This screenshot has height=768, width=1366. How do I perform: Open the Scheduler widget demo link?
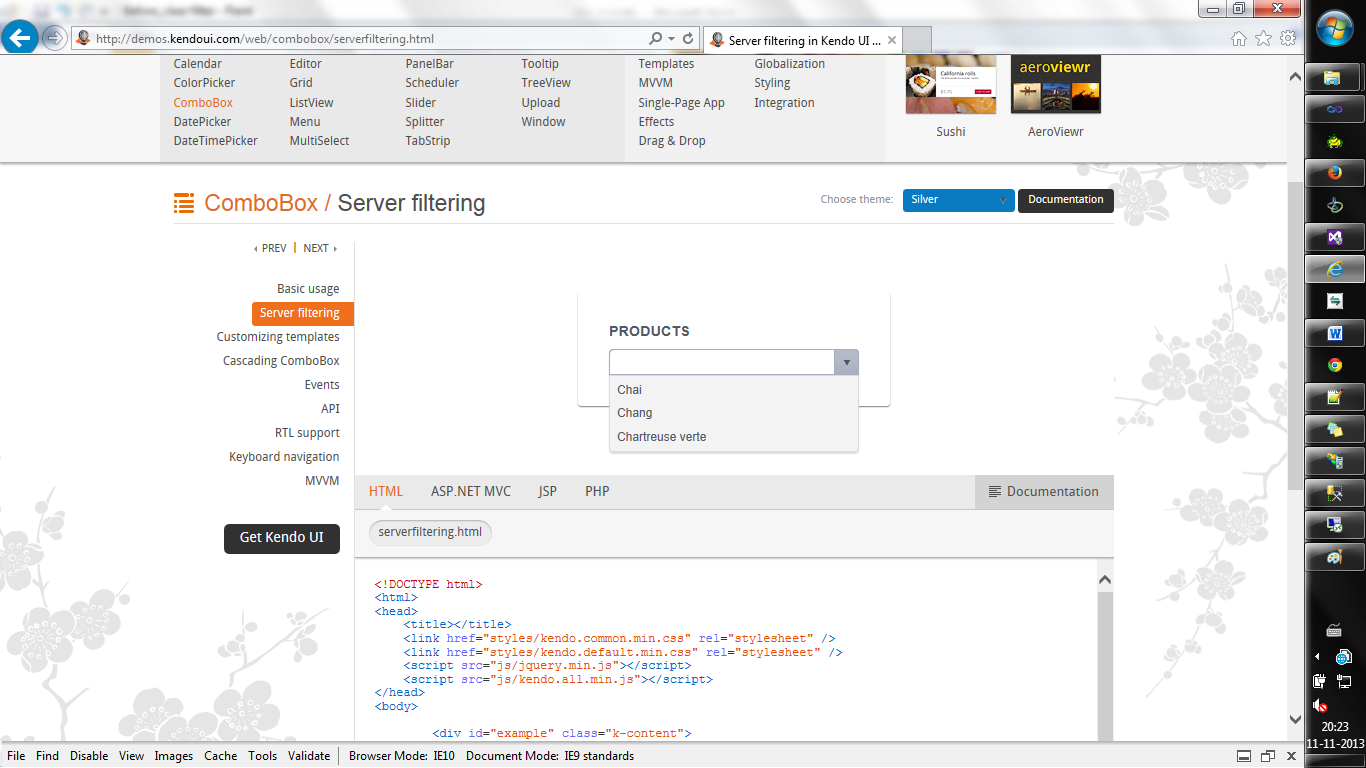tap(432, 83)
